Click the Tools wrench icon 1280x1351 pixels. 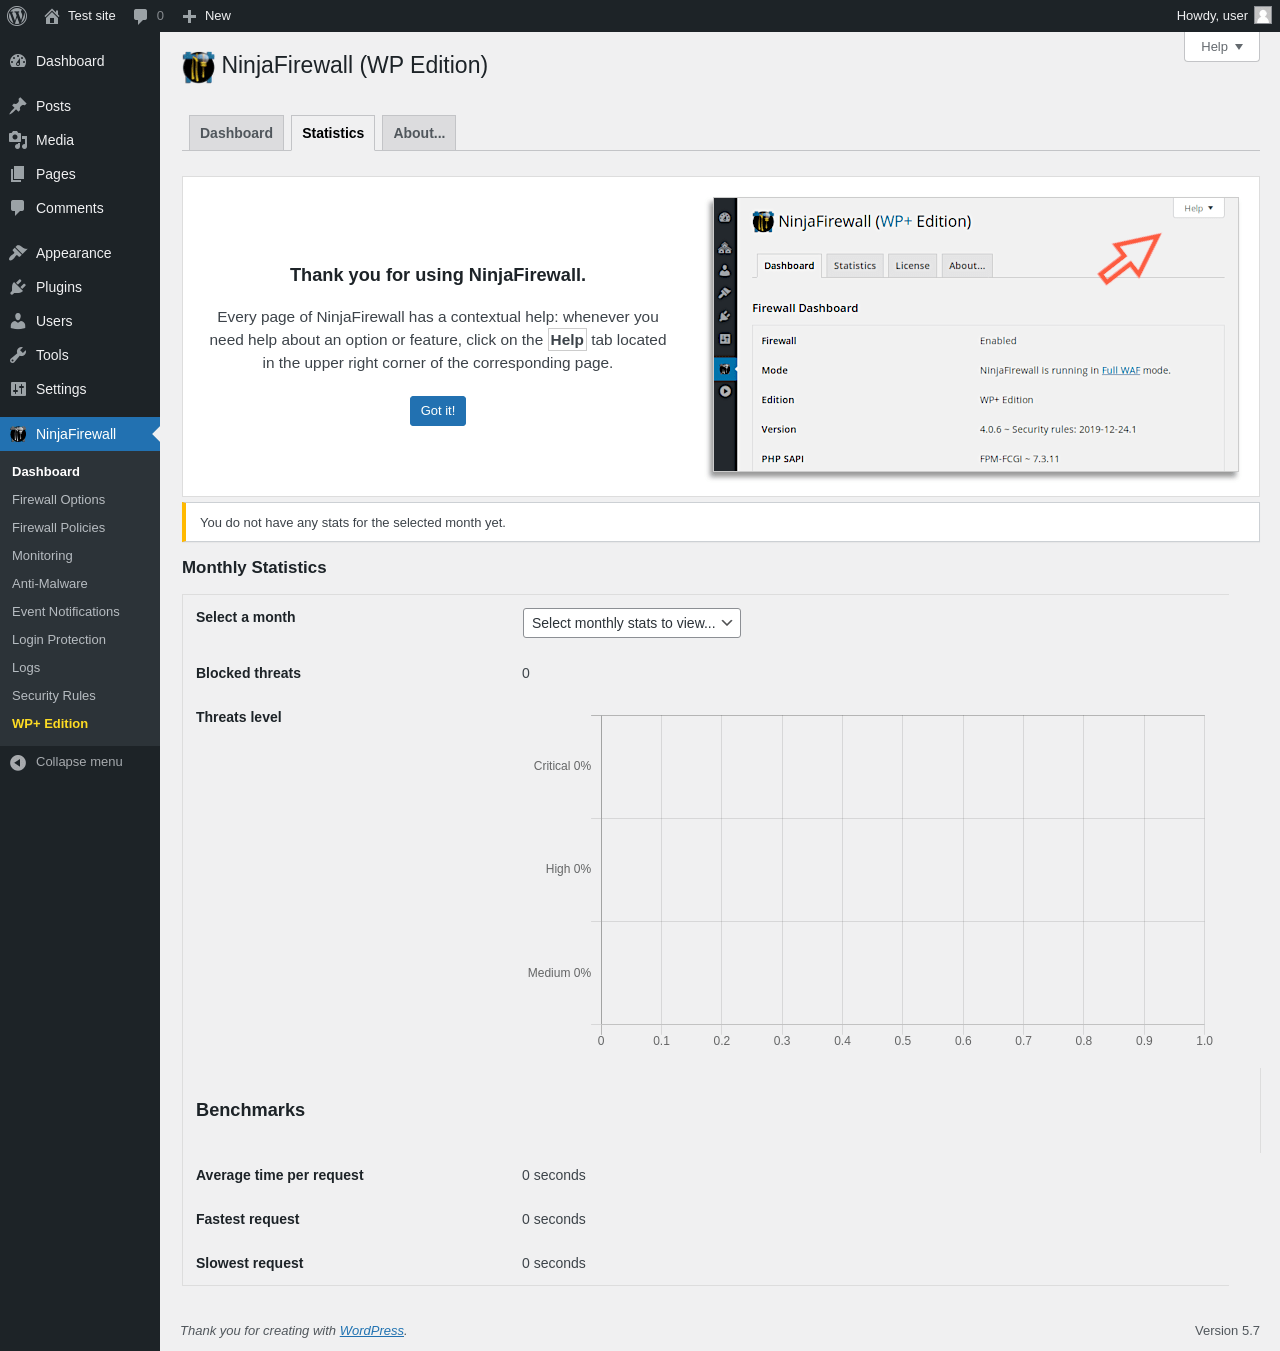tap(18, 355)
